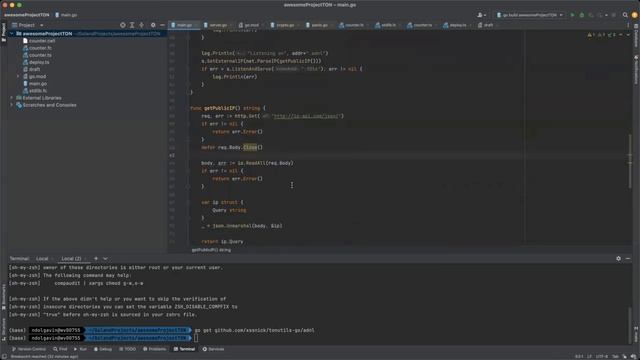Screen dimensions: 640x360
Task: Open Project panel settings gear
Action: coord(153,25)
